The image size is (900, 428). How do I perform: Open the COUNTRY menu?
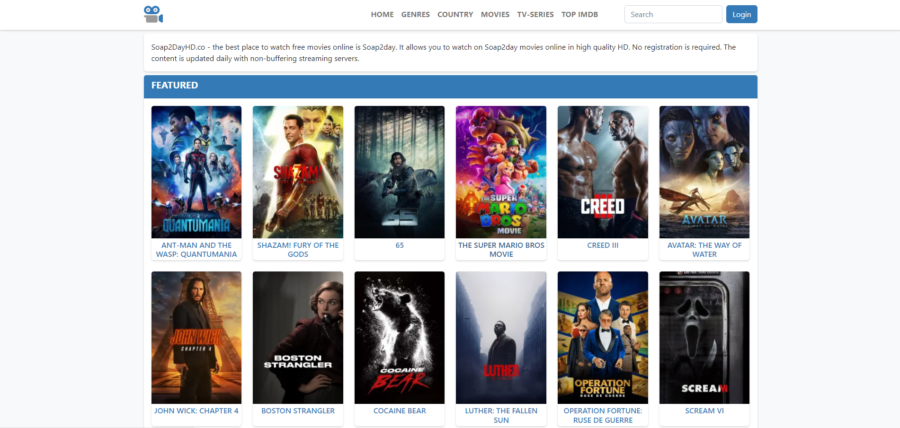coord(455,14)
